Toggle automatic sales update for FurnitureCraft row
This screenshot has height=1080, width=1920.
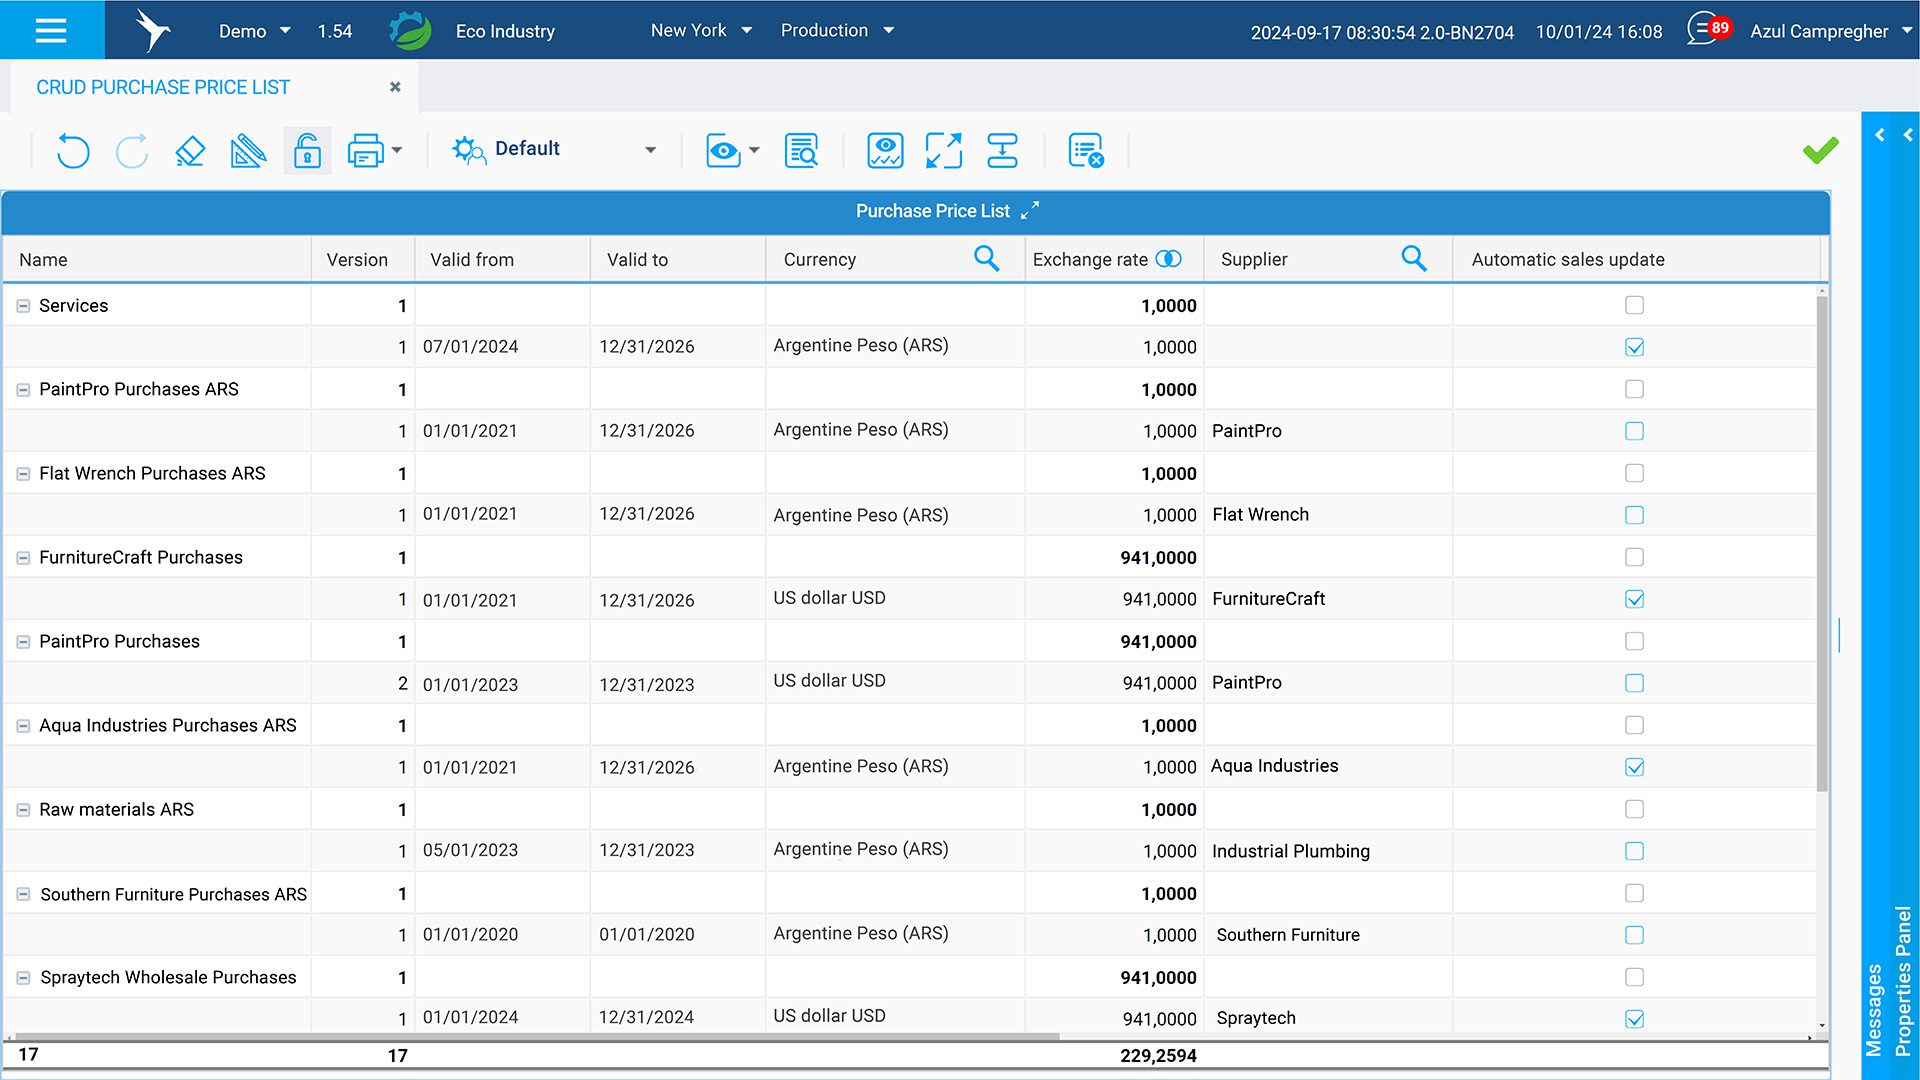click(x=1634, y=599)
